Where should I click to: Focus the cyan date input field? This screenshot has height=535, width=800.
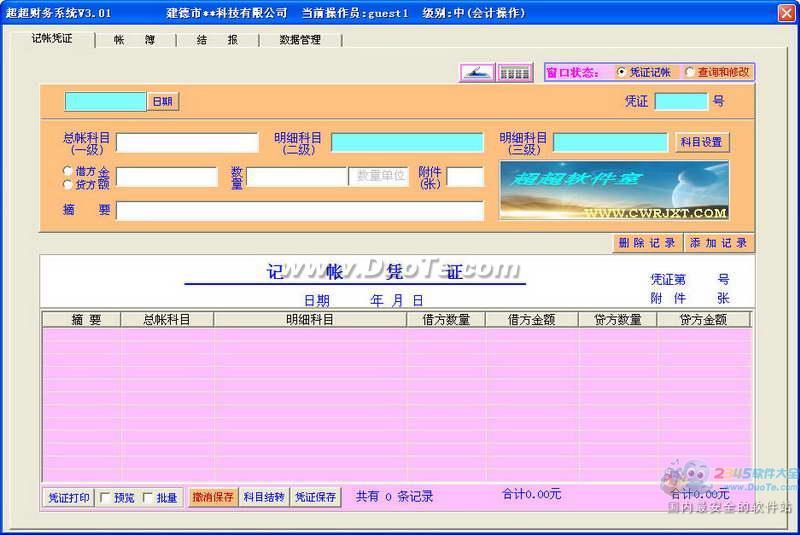[x=105, y=101]
